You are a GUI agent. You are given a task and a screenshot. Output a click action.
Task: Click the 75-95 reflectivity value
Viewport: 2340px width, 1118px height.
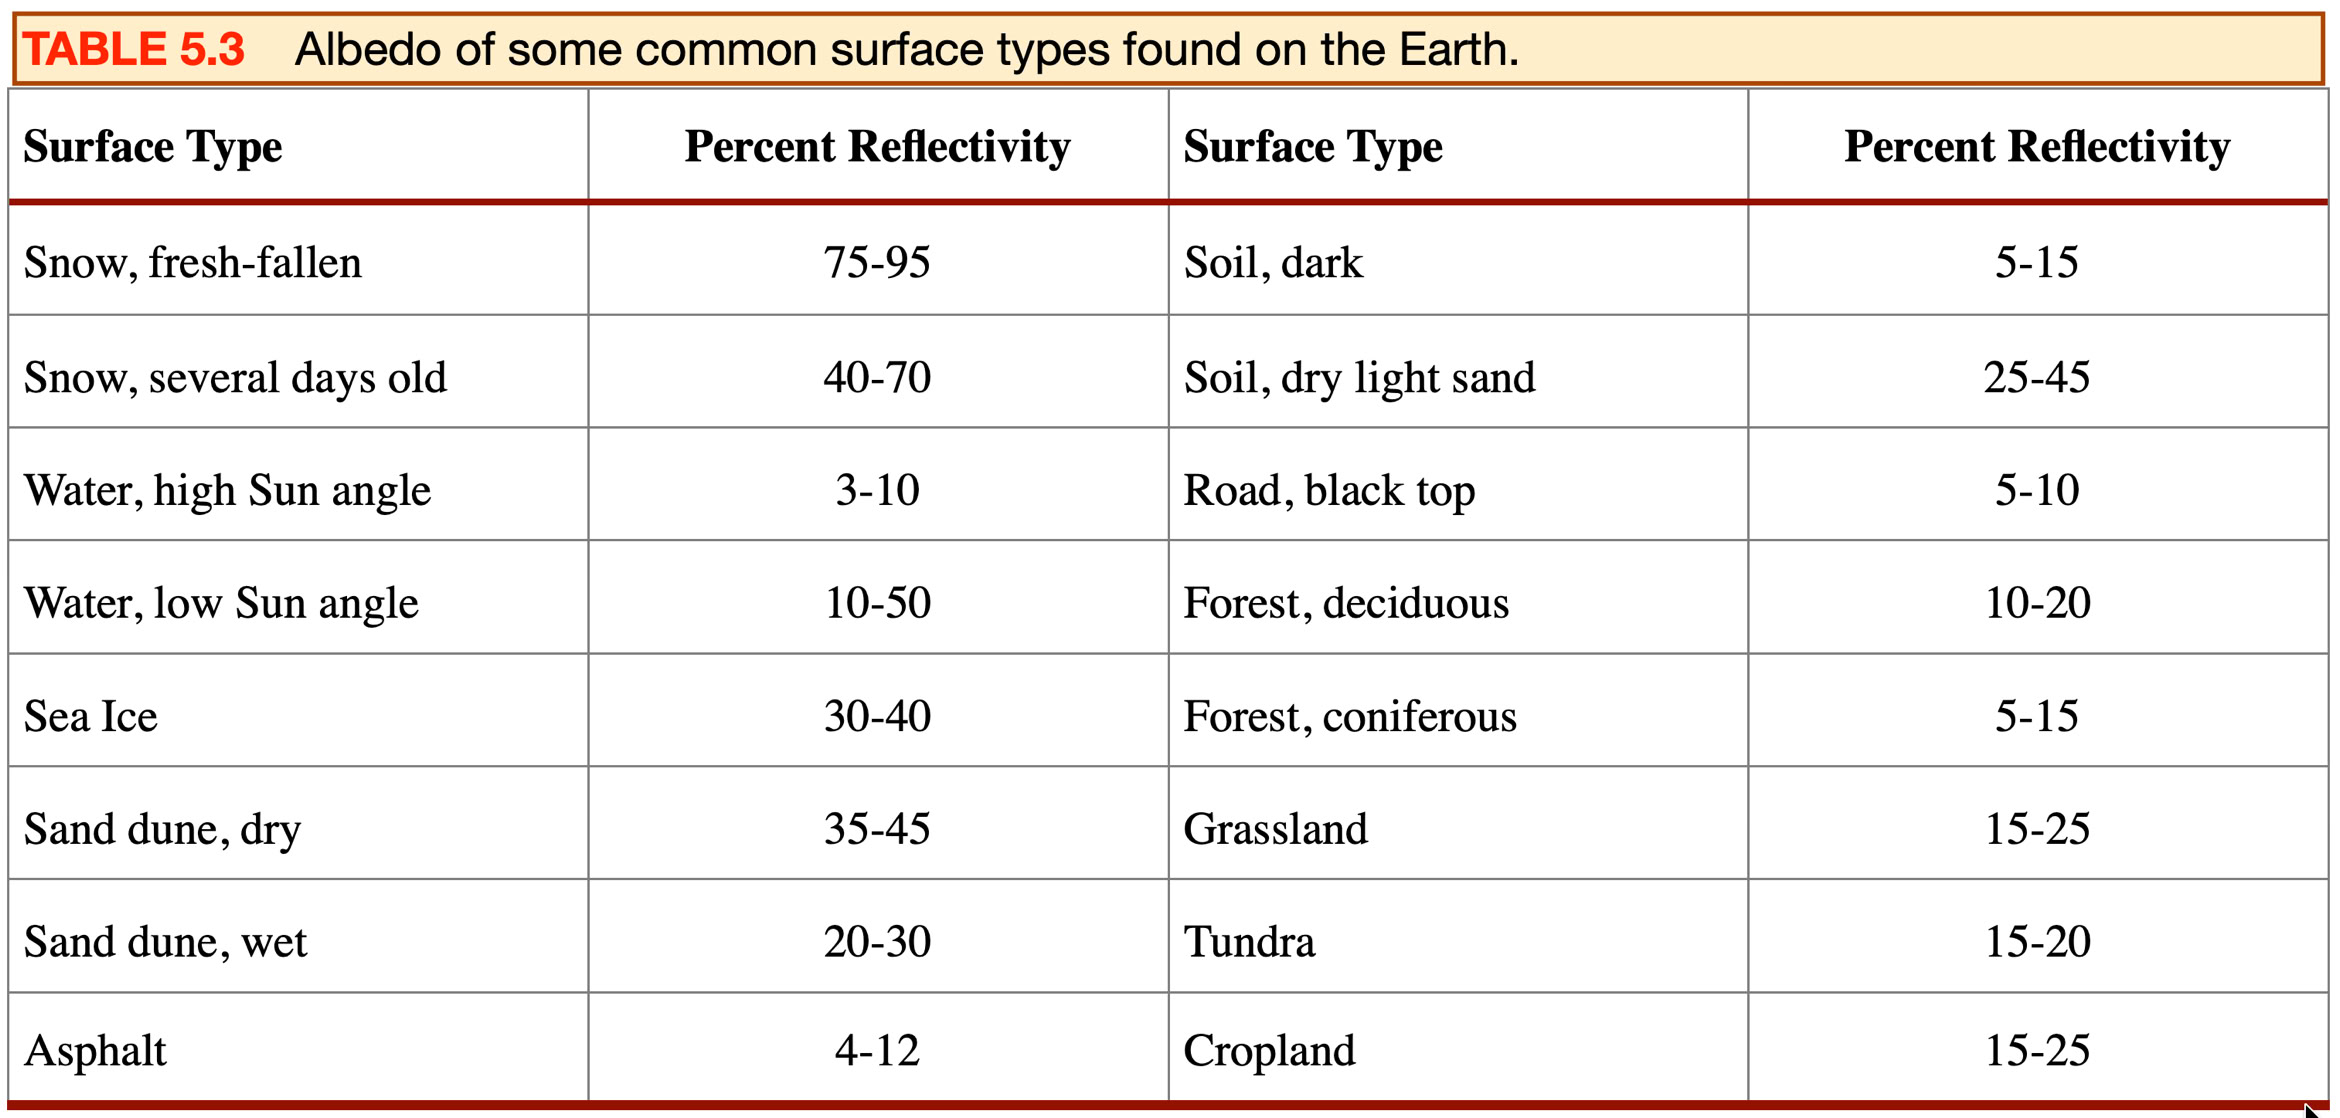877,262
